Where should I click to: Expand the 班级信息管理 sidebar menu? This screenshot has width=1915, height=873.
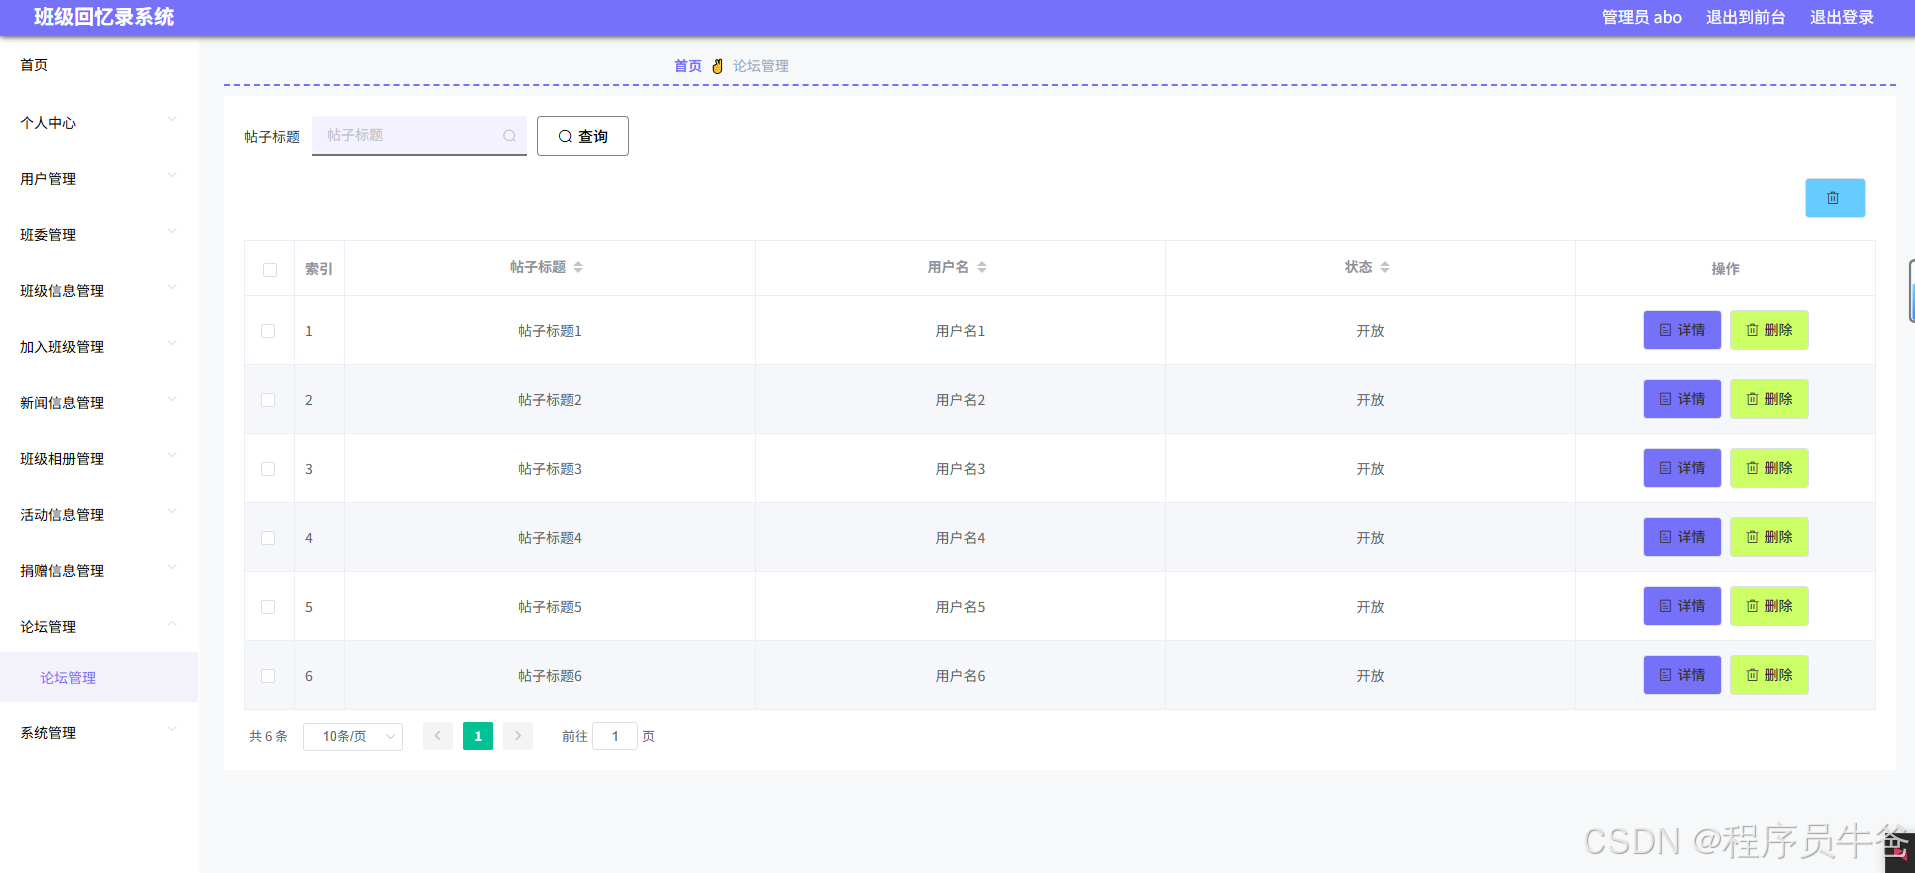(x=99, y=291)
